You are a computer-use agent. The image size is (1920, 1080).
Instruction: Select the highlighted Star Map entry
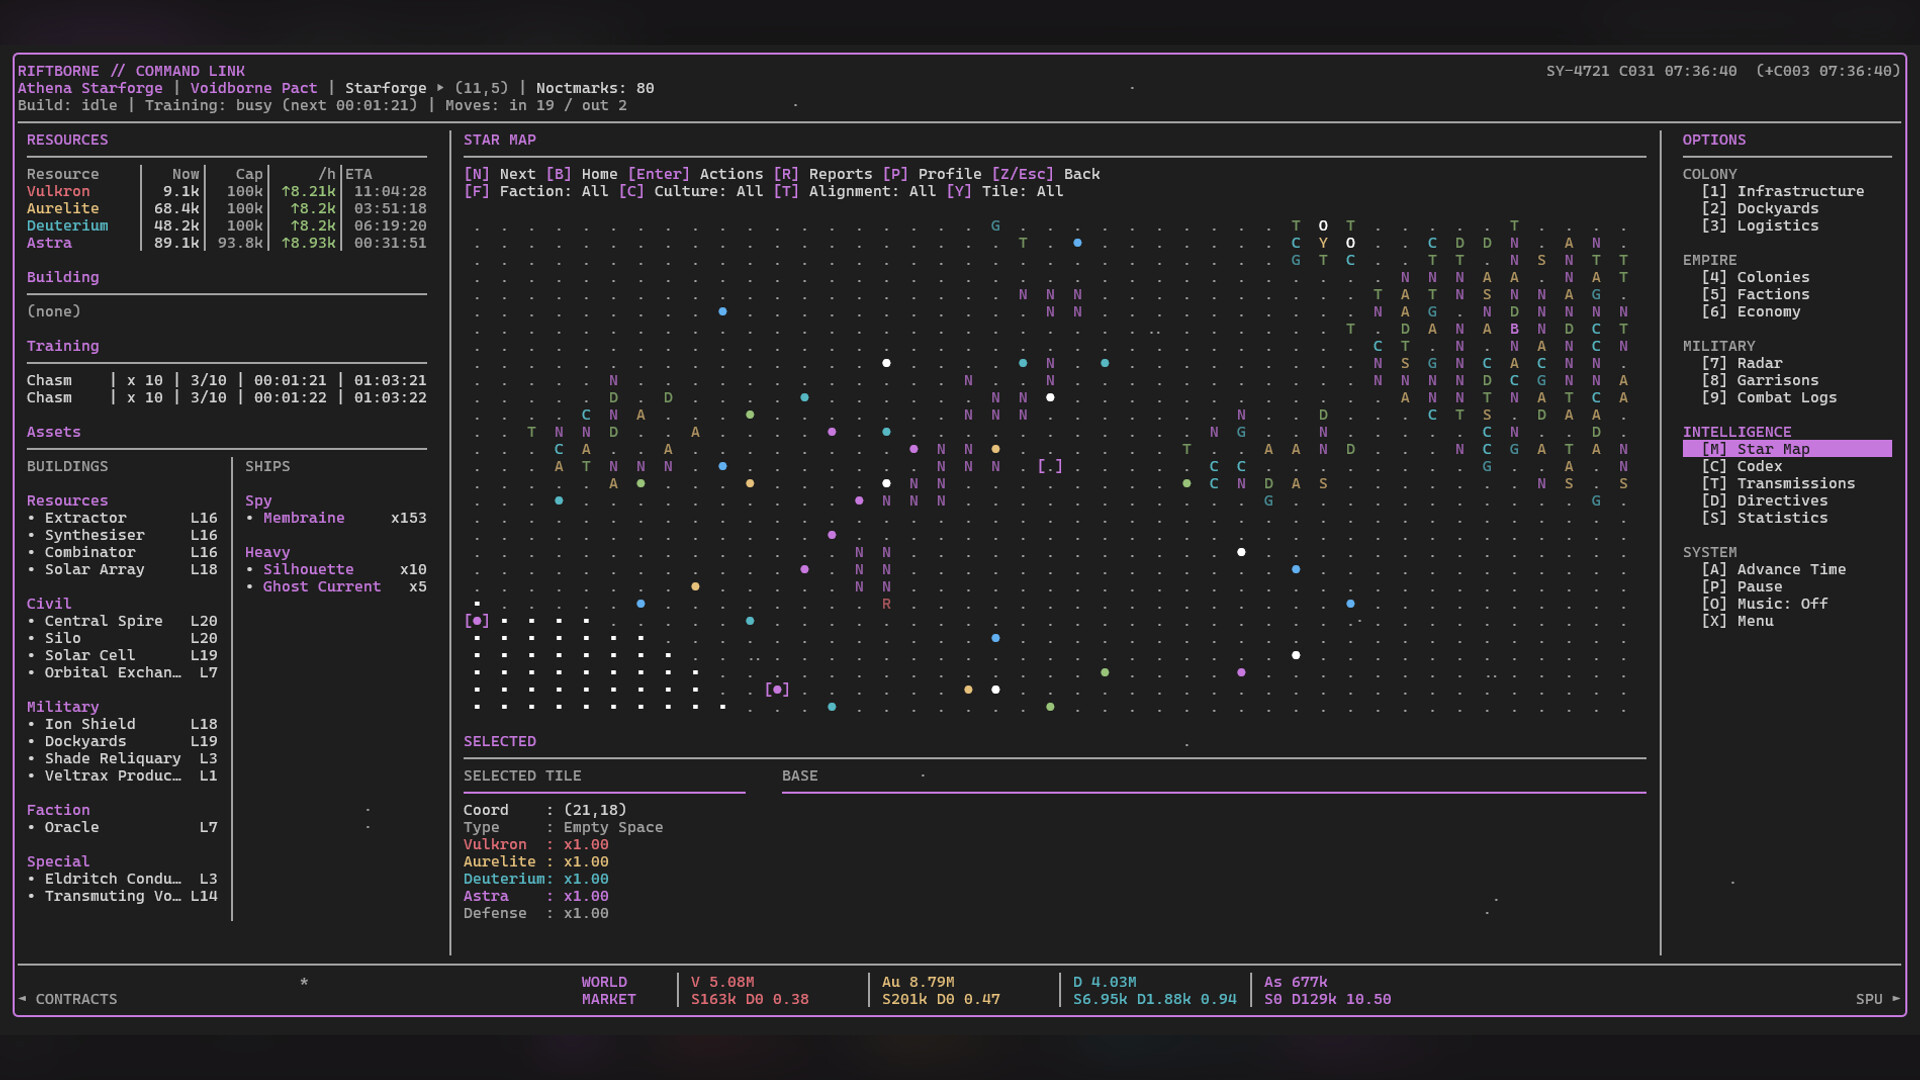pos(1787,449)
